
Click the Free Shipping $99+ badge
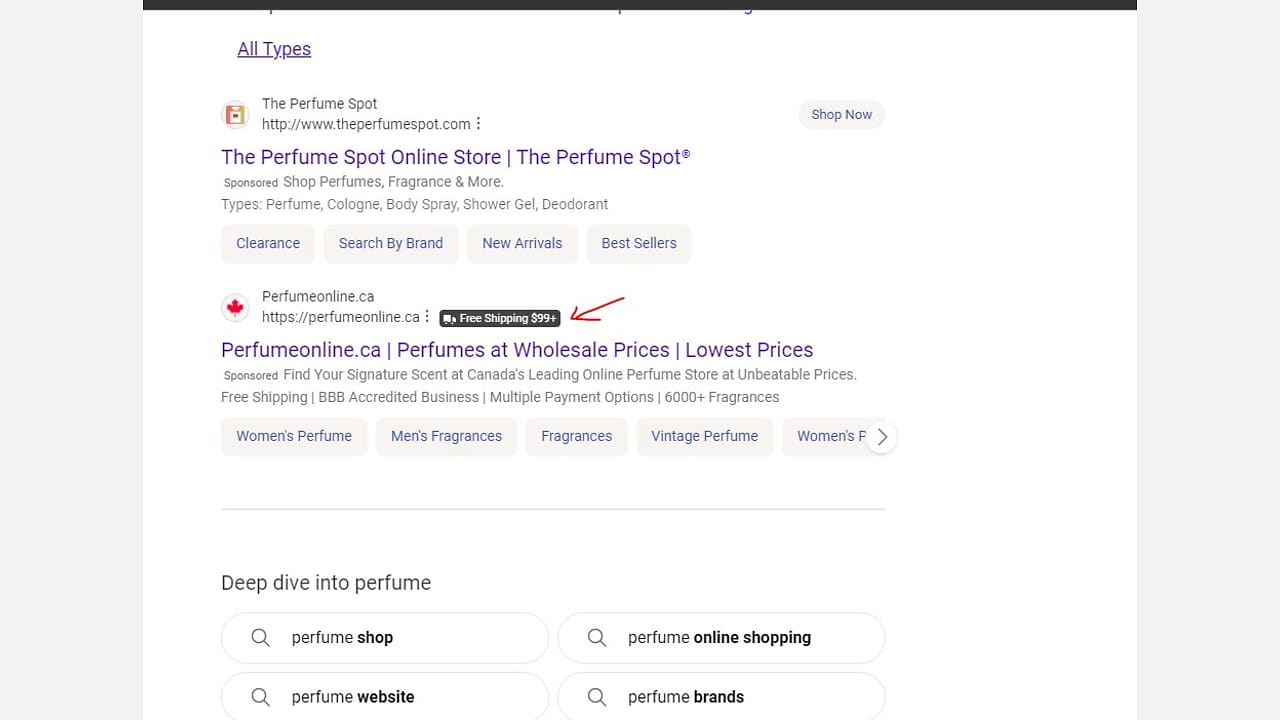click(x=500, y=318)
